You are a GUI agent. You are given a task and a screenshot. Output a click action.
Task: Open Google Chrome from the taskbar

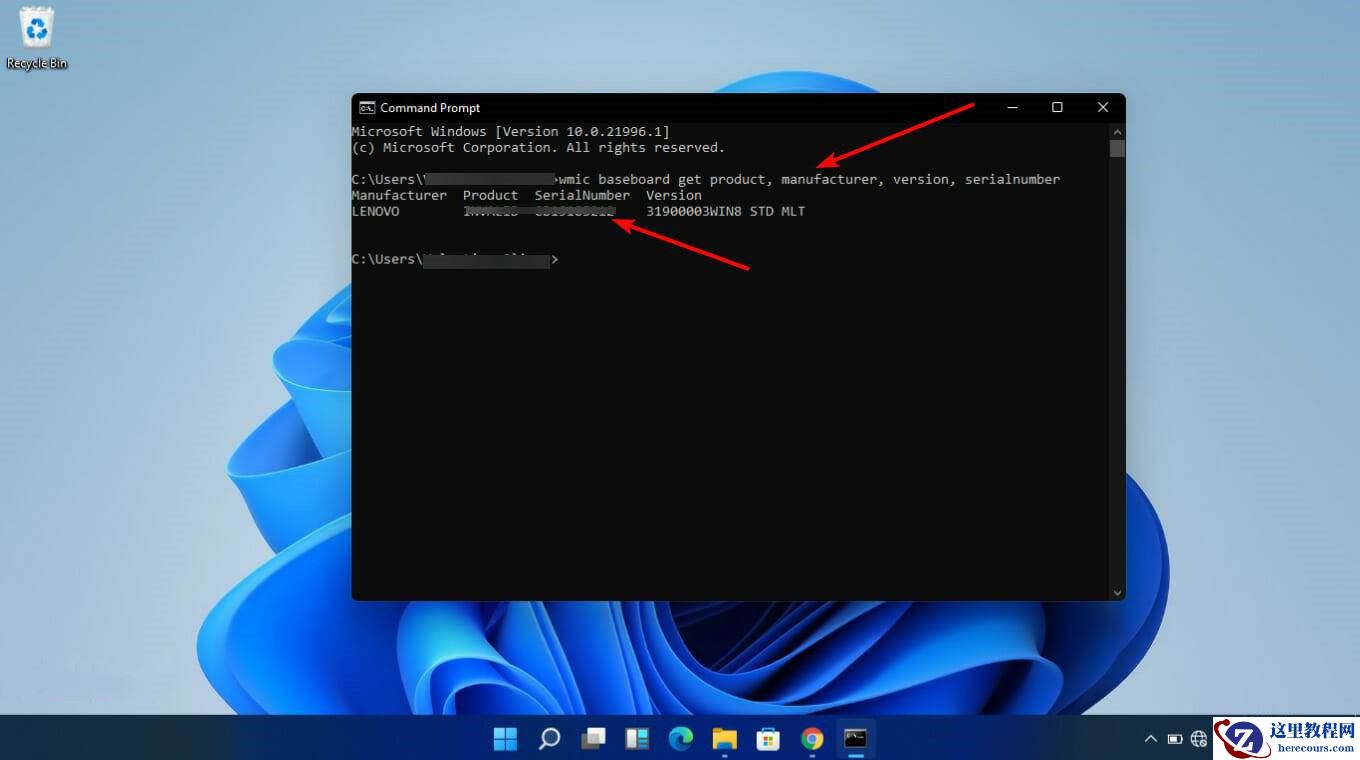812,738
